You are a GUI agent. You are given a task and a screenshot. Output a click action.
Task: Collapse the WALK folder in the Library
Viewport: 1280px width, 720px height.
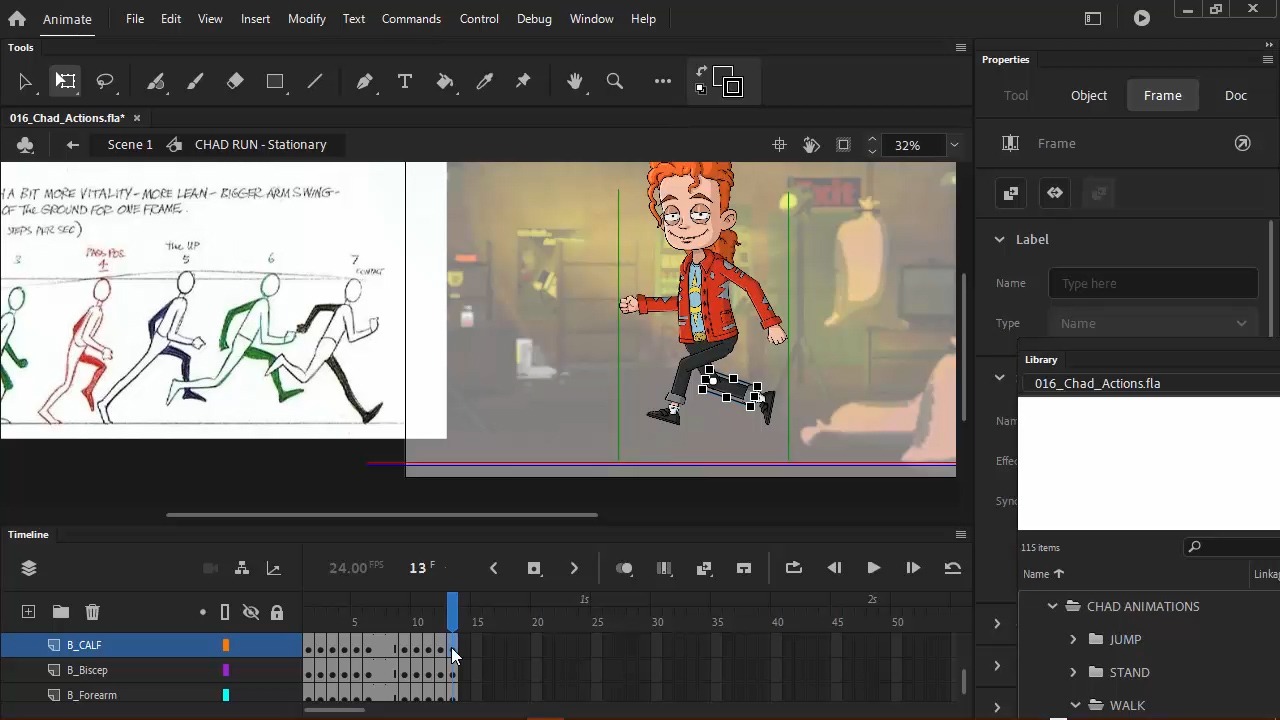[1075, 705]
